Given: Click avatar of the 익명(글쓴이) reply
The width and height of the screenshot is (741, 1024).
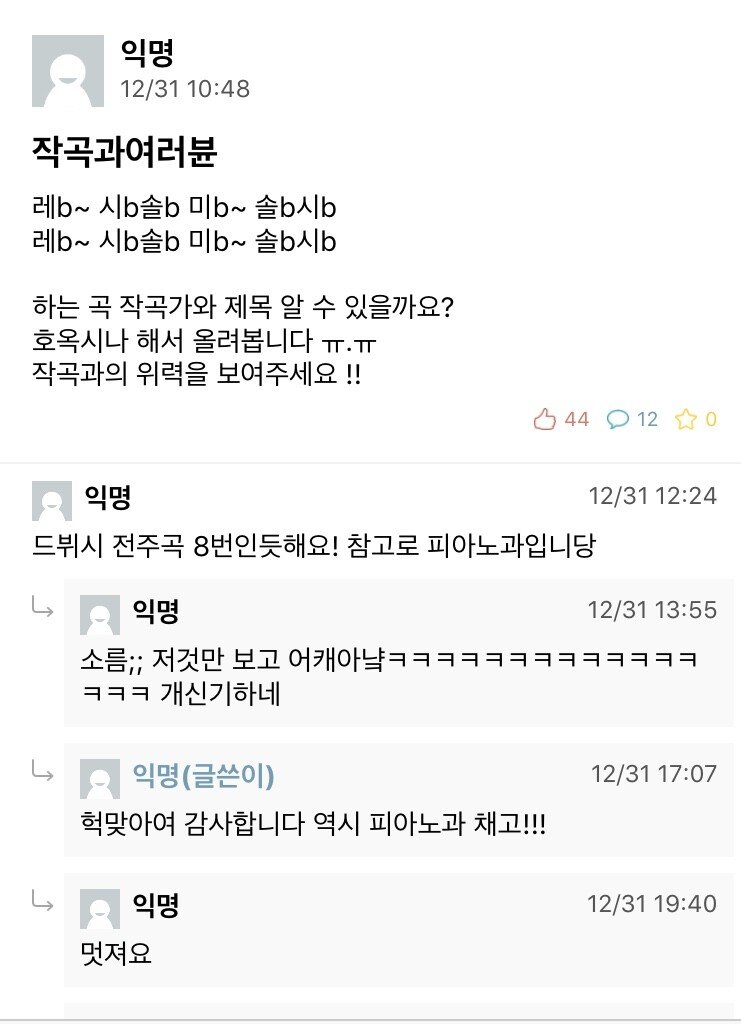Looking at the screenshot, I should (x=99, y=779).
